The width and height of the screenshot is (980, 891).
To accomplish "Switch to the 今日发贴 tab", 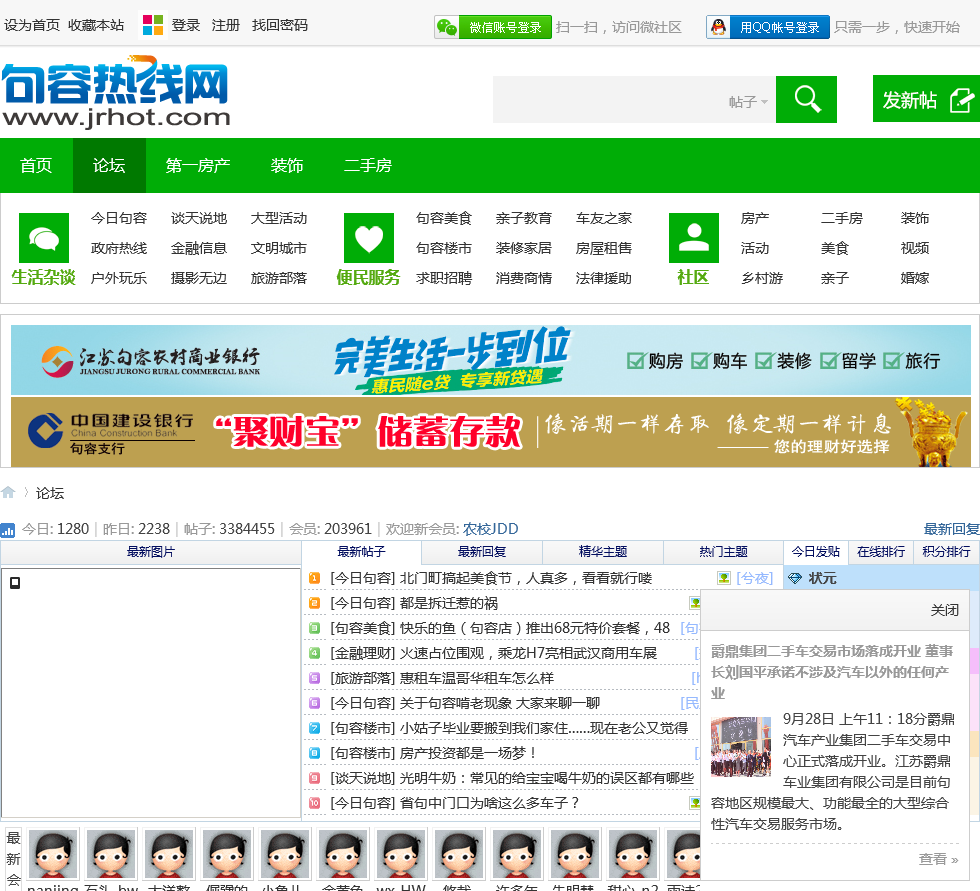I will (x=816, y=552).
